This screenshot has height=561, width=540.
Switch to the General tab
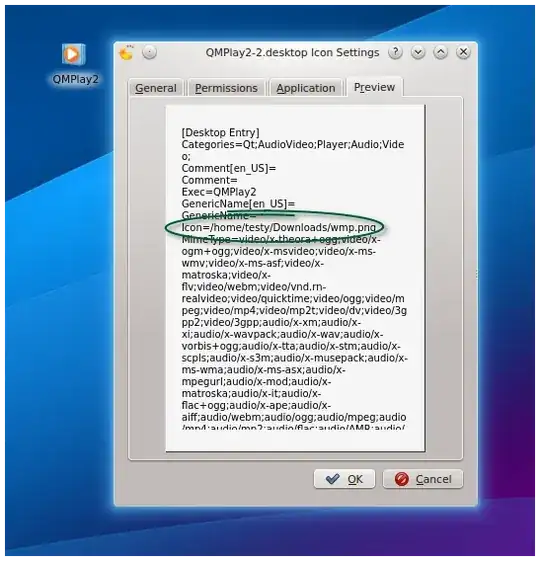(156, 88)
